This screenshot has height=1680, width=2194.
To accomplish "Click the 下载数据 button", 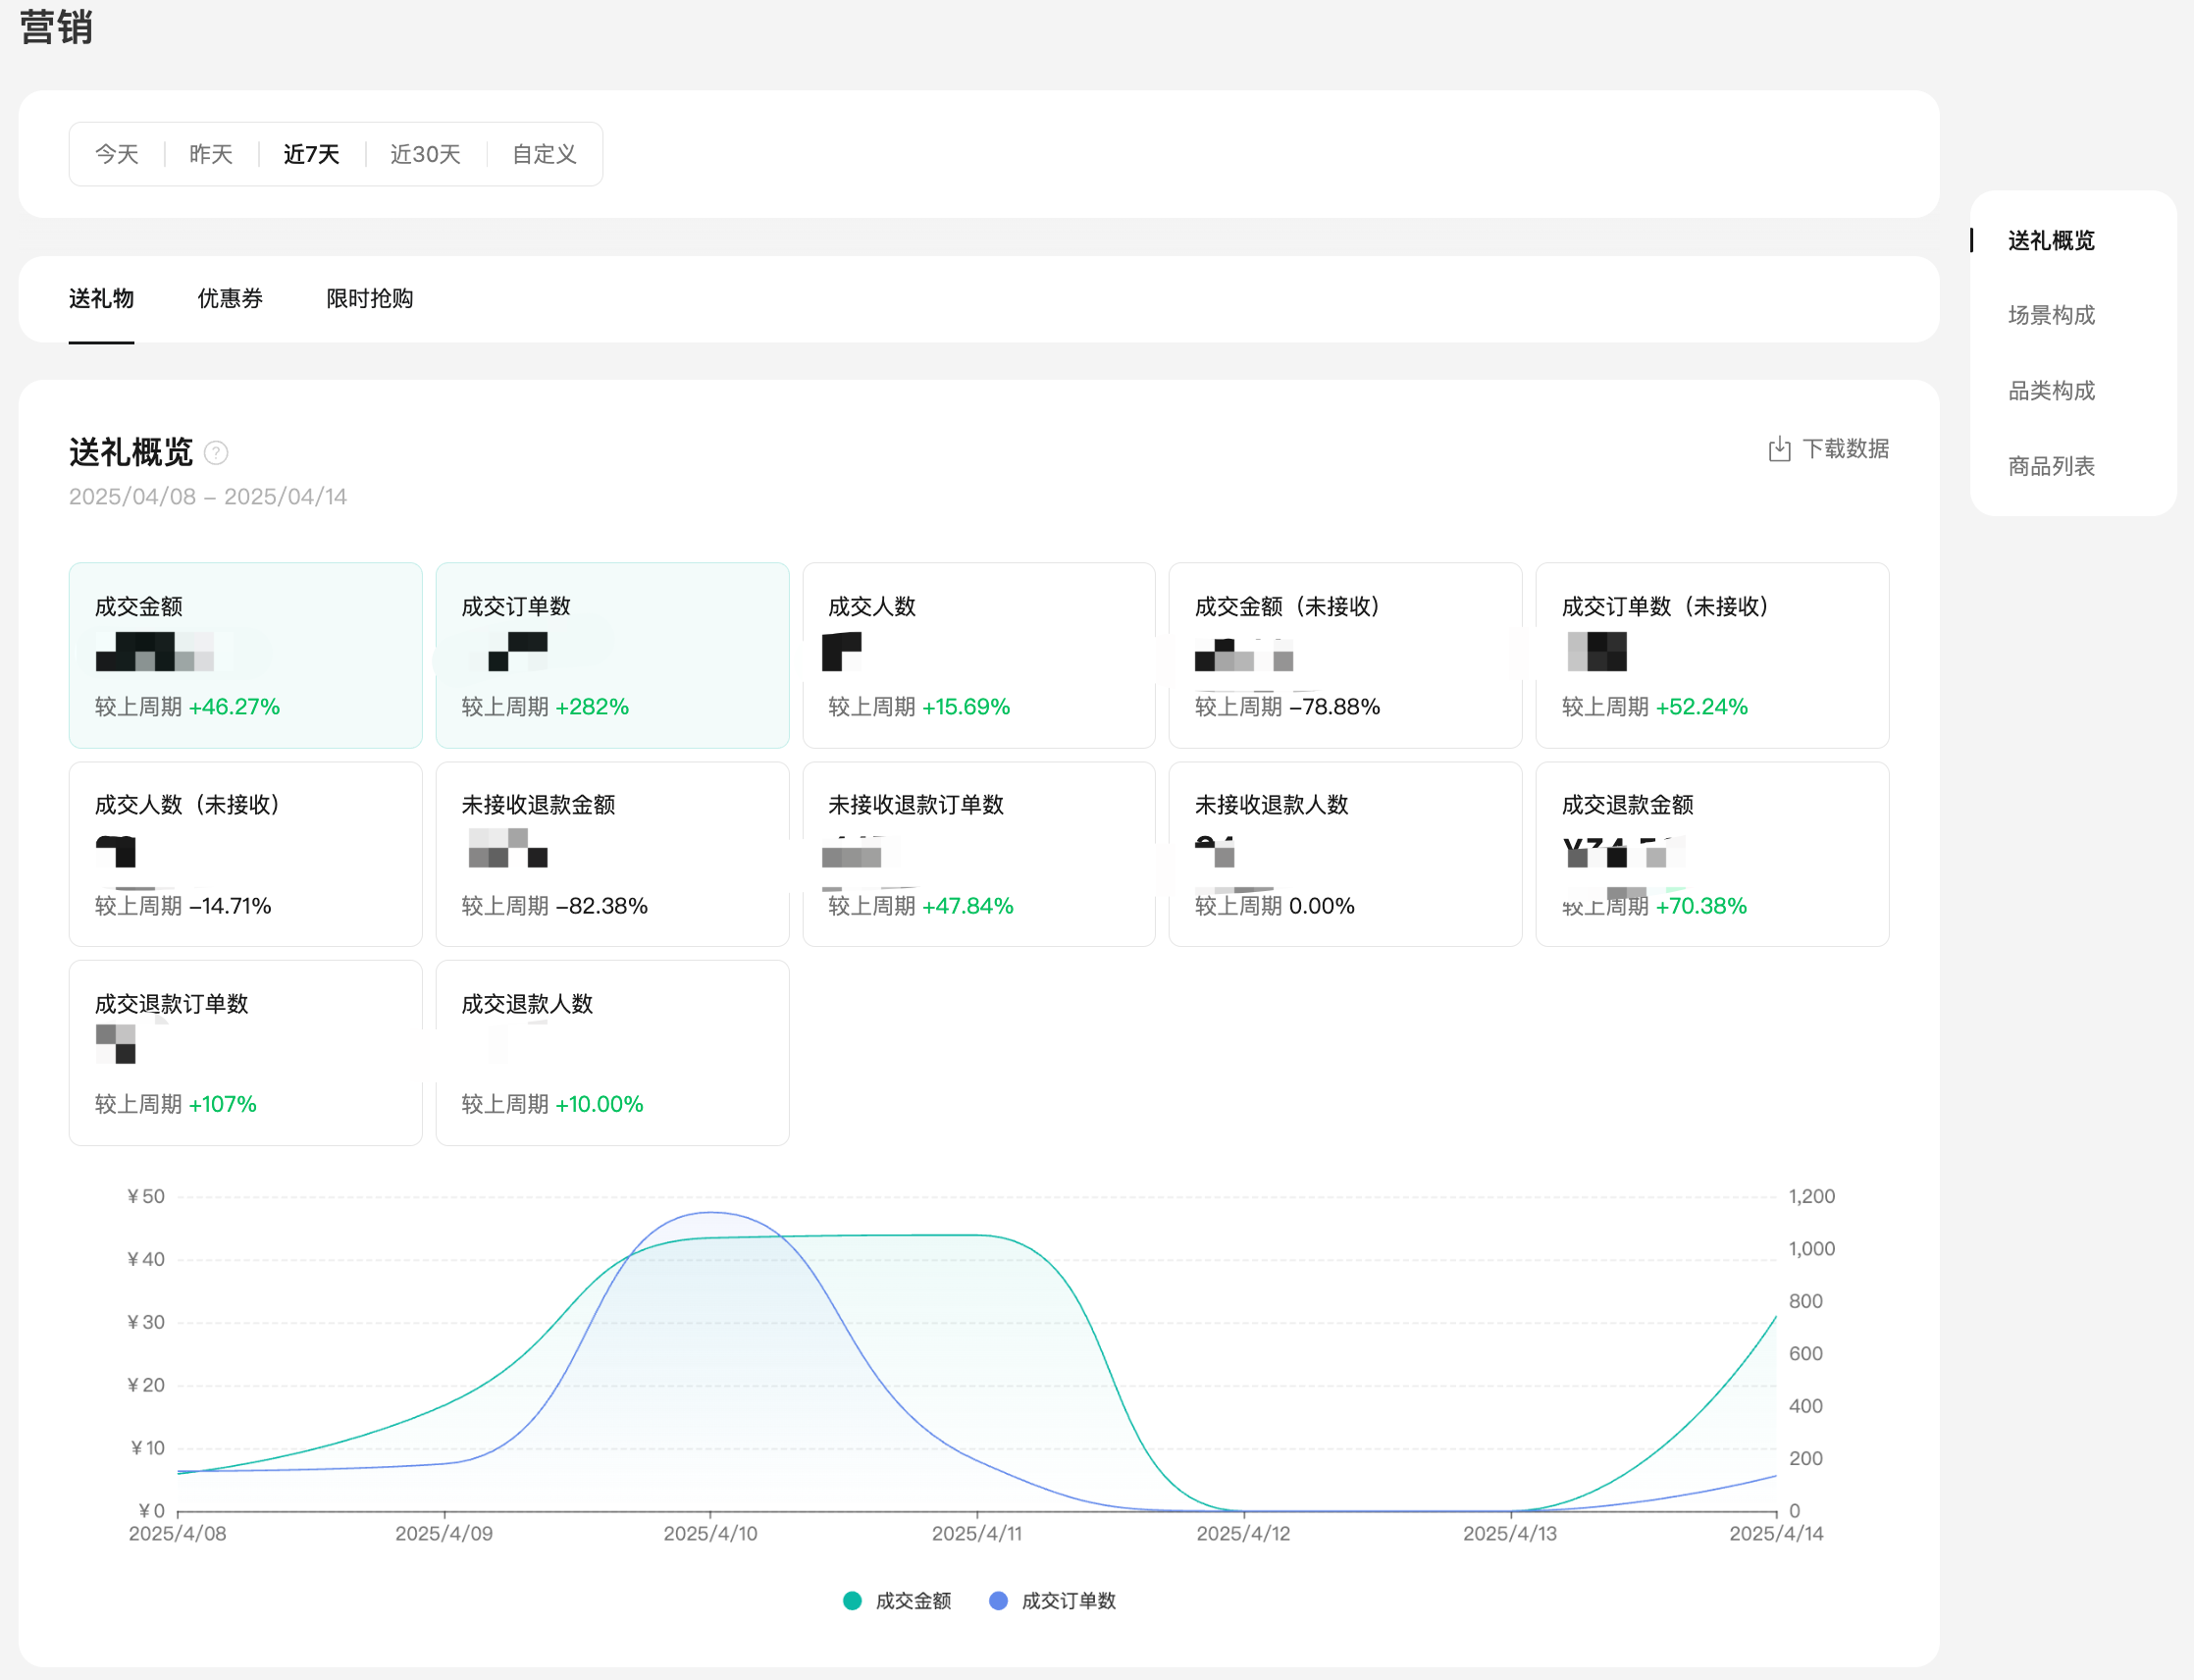I will pyautogui.click(x=1844, y=449).
